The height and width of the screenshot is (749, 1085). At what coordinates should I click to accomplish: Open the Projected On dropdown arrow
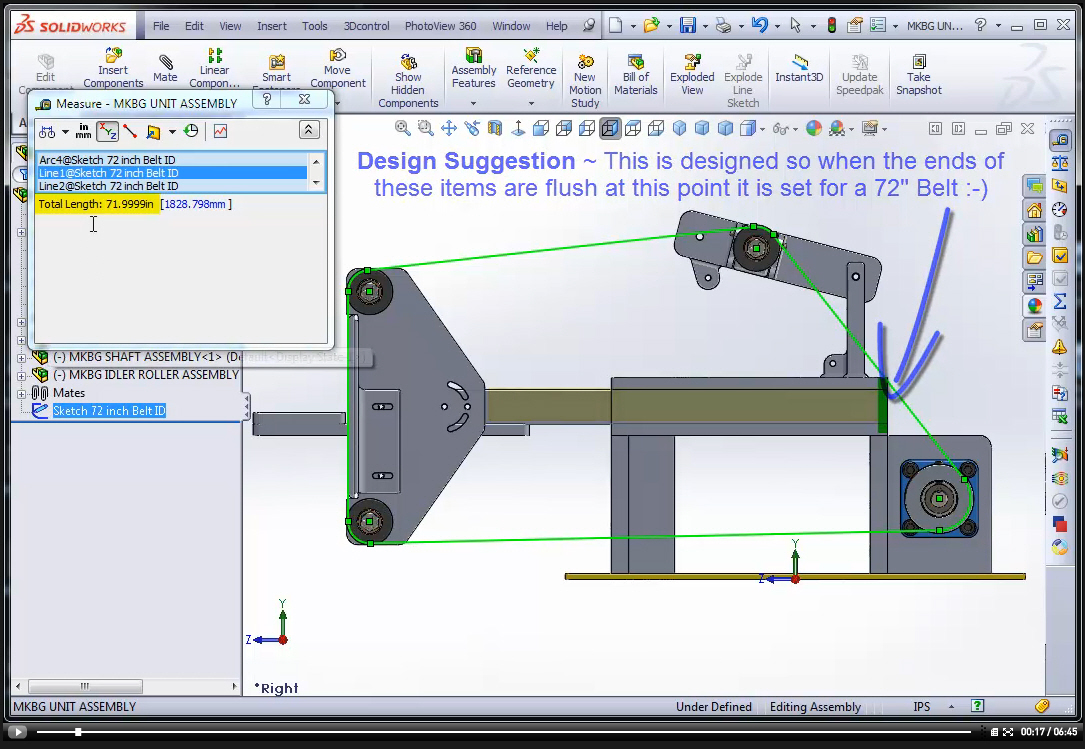pos(172,131)
